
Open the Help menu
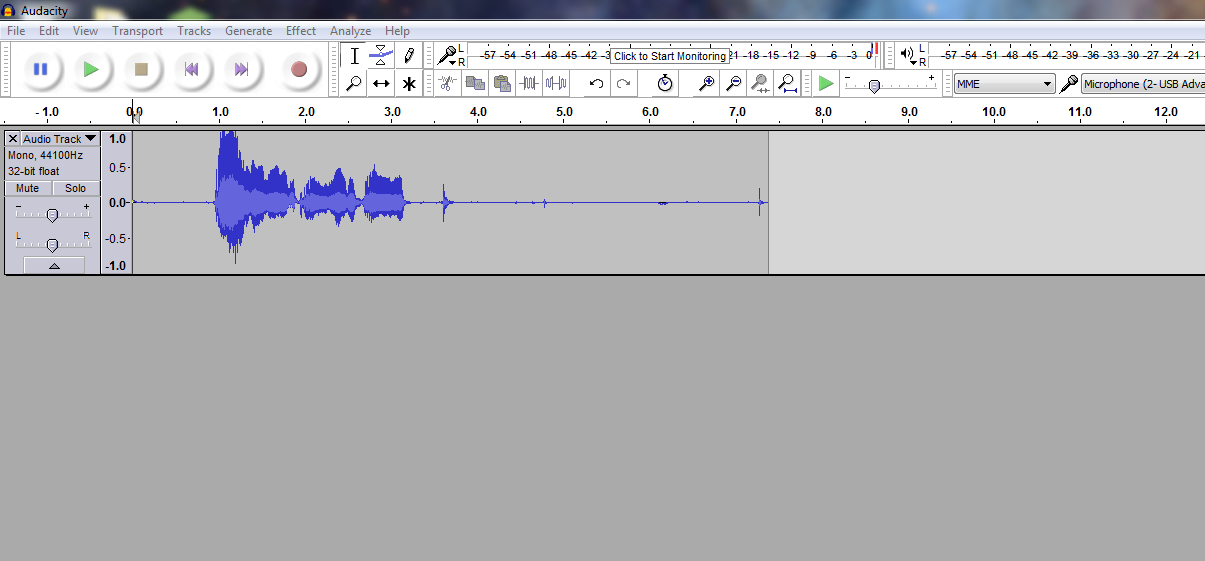click(397, 31)
